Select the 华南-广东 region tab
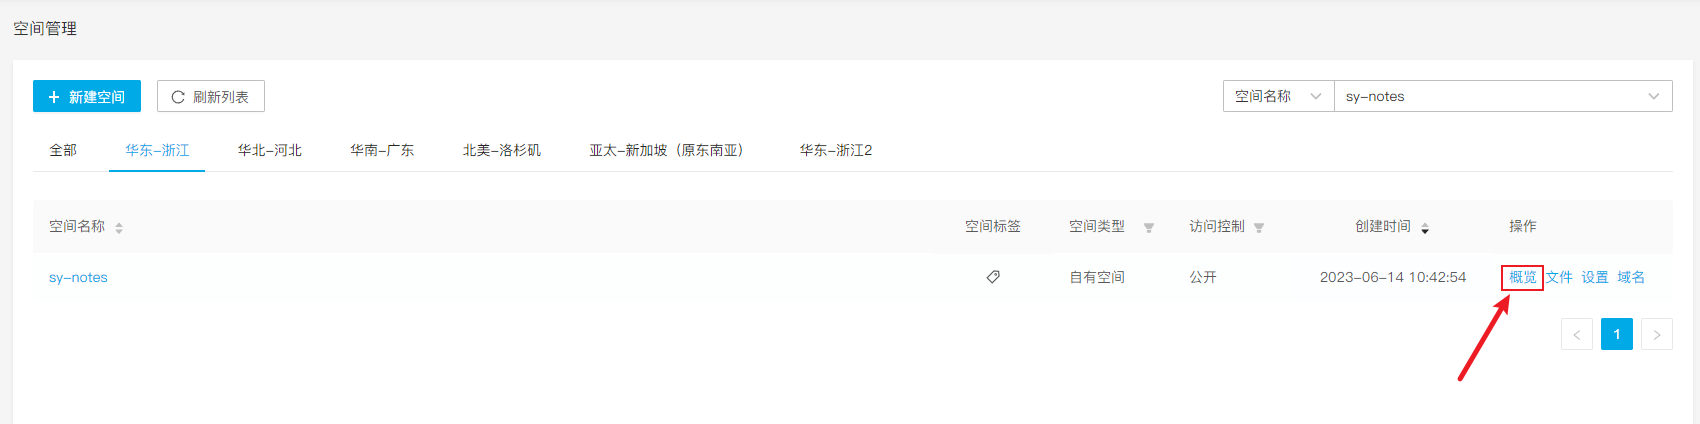Screen dimensions: 1700x424 tap(382, 150)
